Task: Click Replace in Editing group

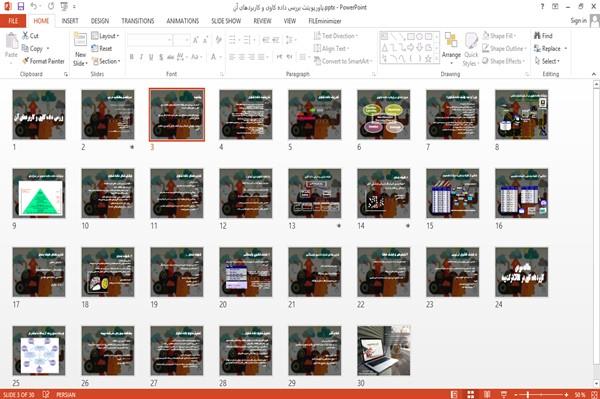Action: point(547,49)
